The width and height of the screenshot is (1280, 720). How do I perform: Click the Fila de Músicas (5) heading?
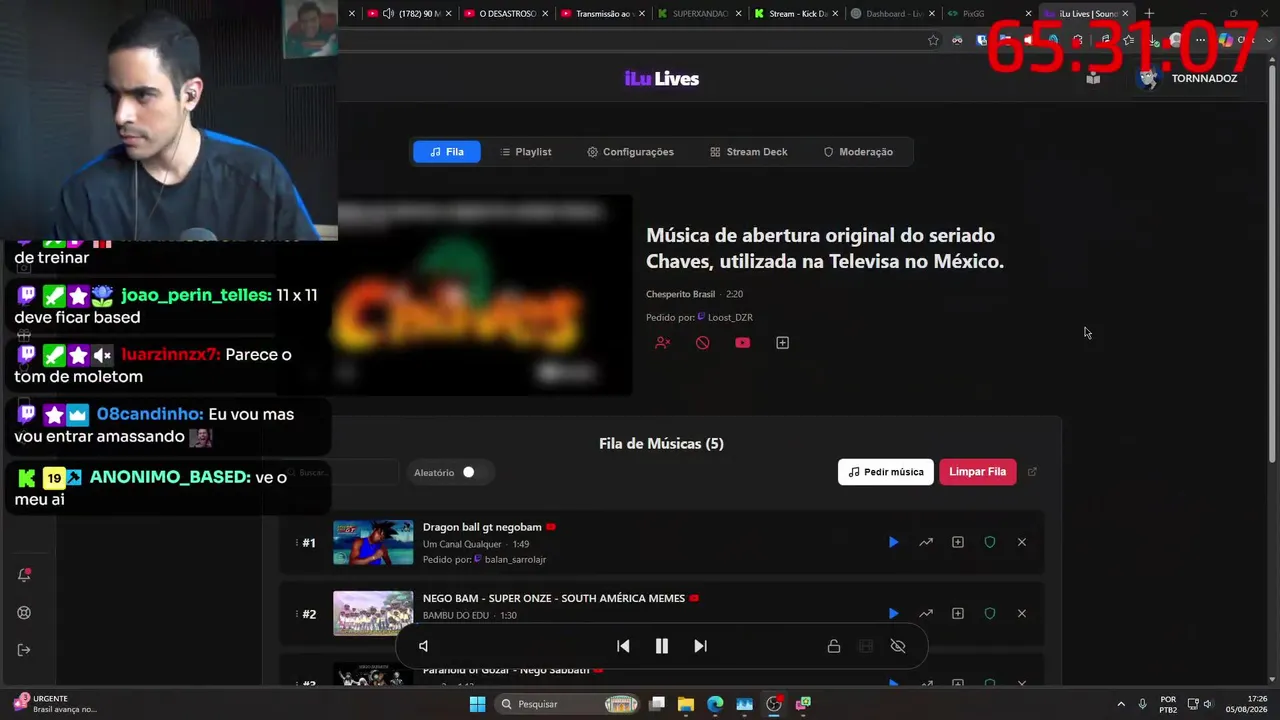(x=661, y=444)
